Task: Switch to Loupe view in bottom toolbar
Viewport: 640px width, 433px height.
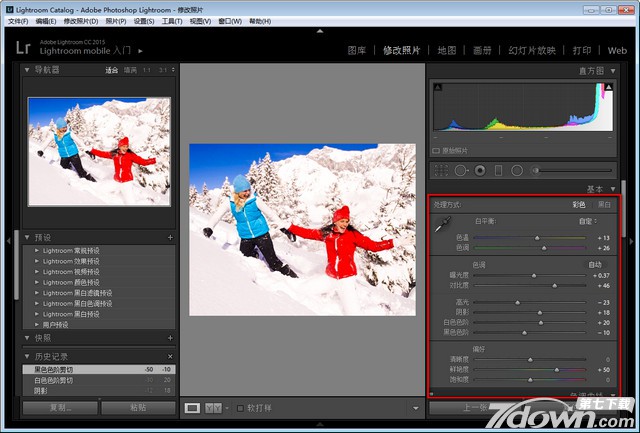Action: 192,408
